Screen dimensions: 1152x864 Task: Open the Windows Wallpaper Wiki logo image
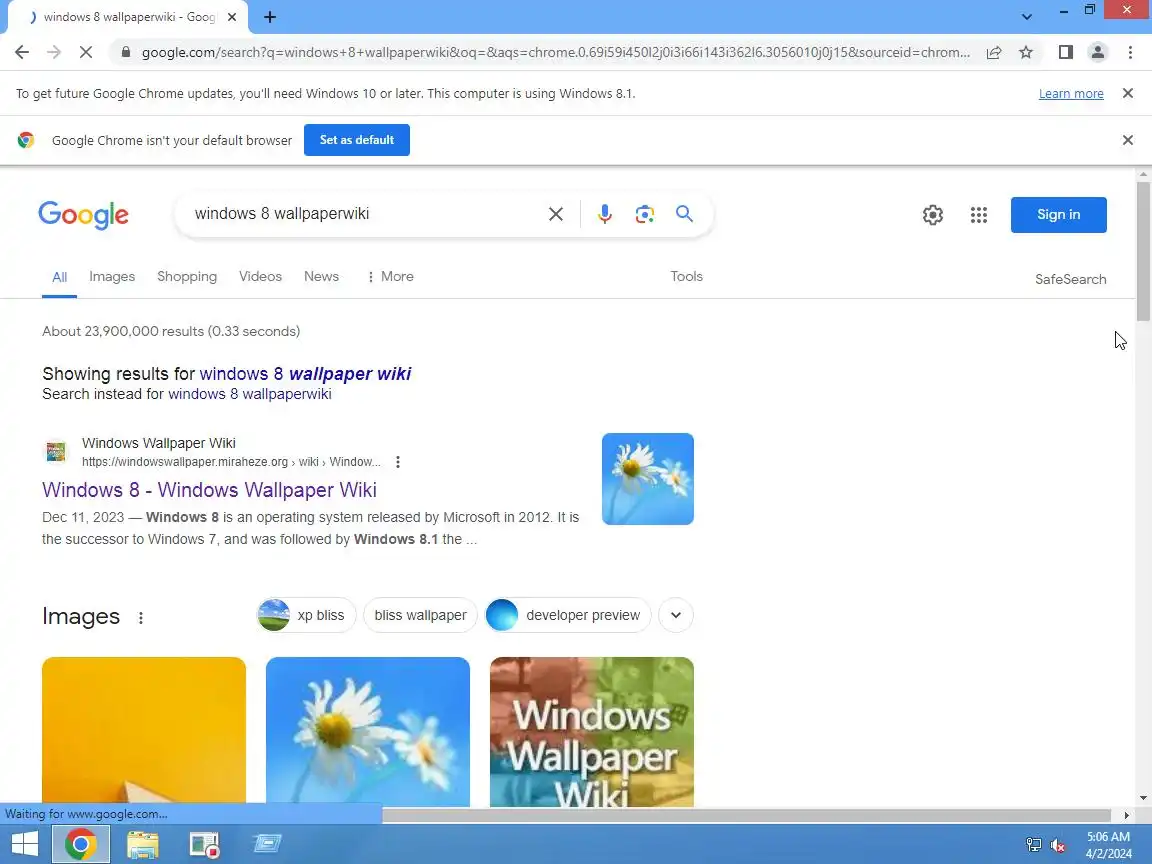click(x=591, y=731)
